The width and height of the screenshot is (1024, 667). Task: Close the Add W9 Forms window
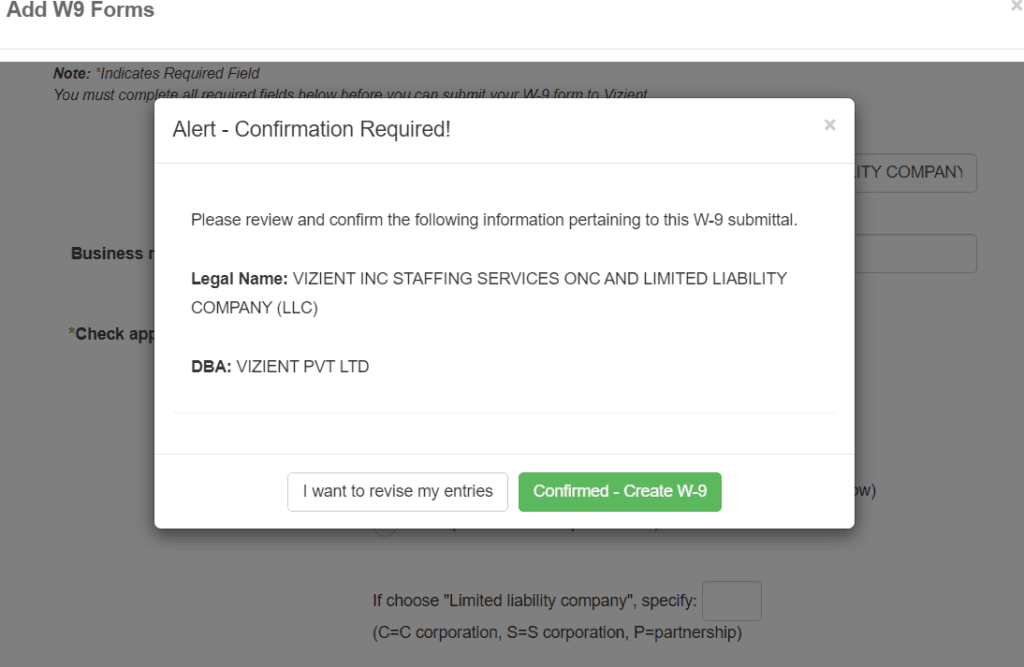point(1017,6)
